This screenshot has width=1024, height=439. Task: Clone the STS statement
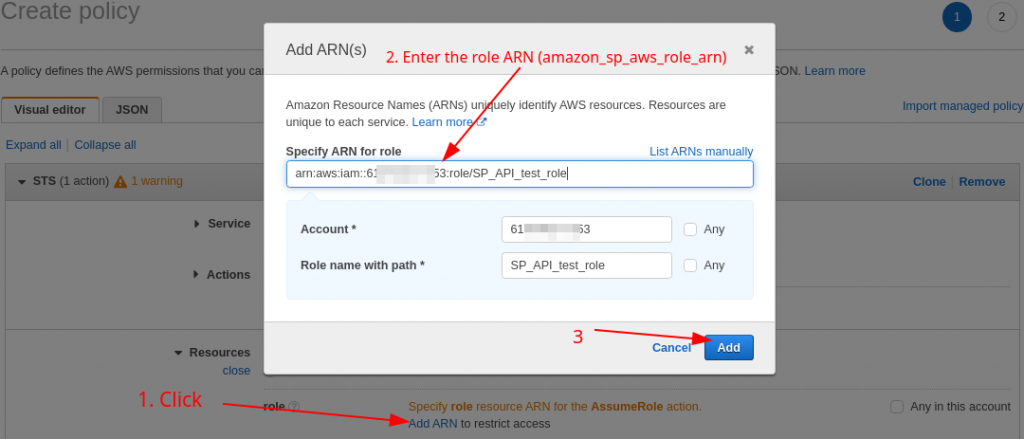pyautogui.click(x=929, y=182)
